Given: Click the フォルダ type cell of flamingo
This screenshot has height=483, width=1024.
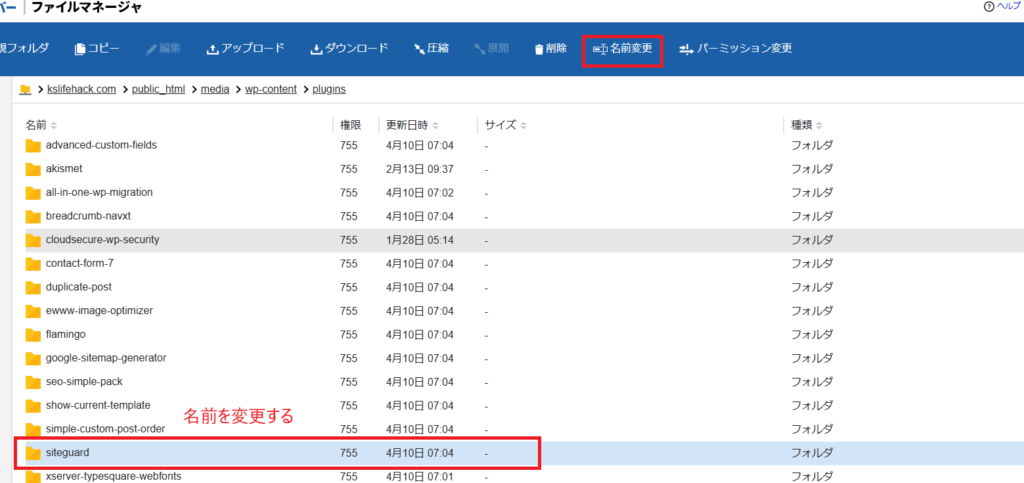Looking at the screenshot, I should point(812,334).
